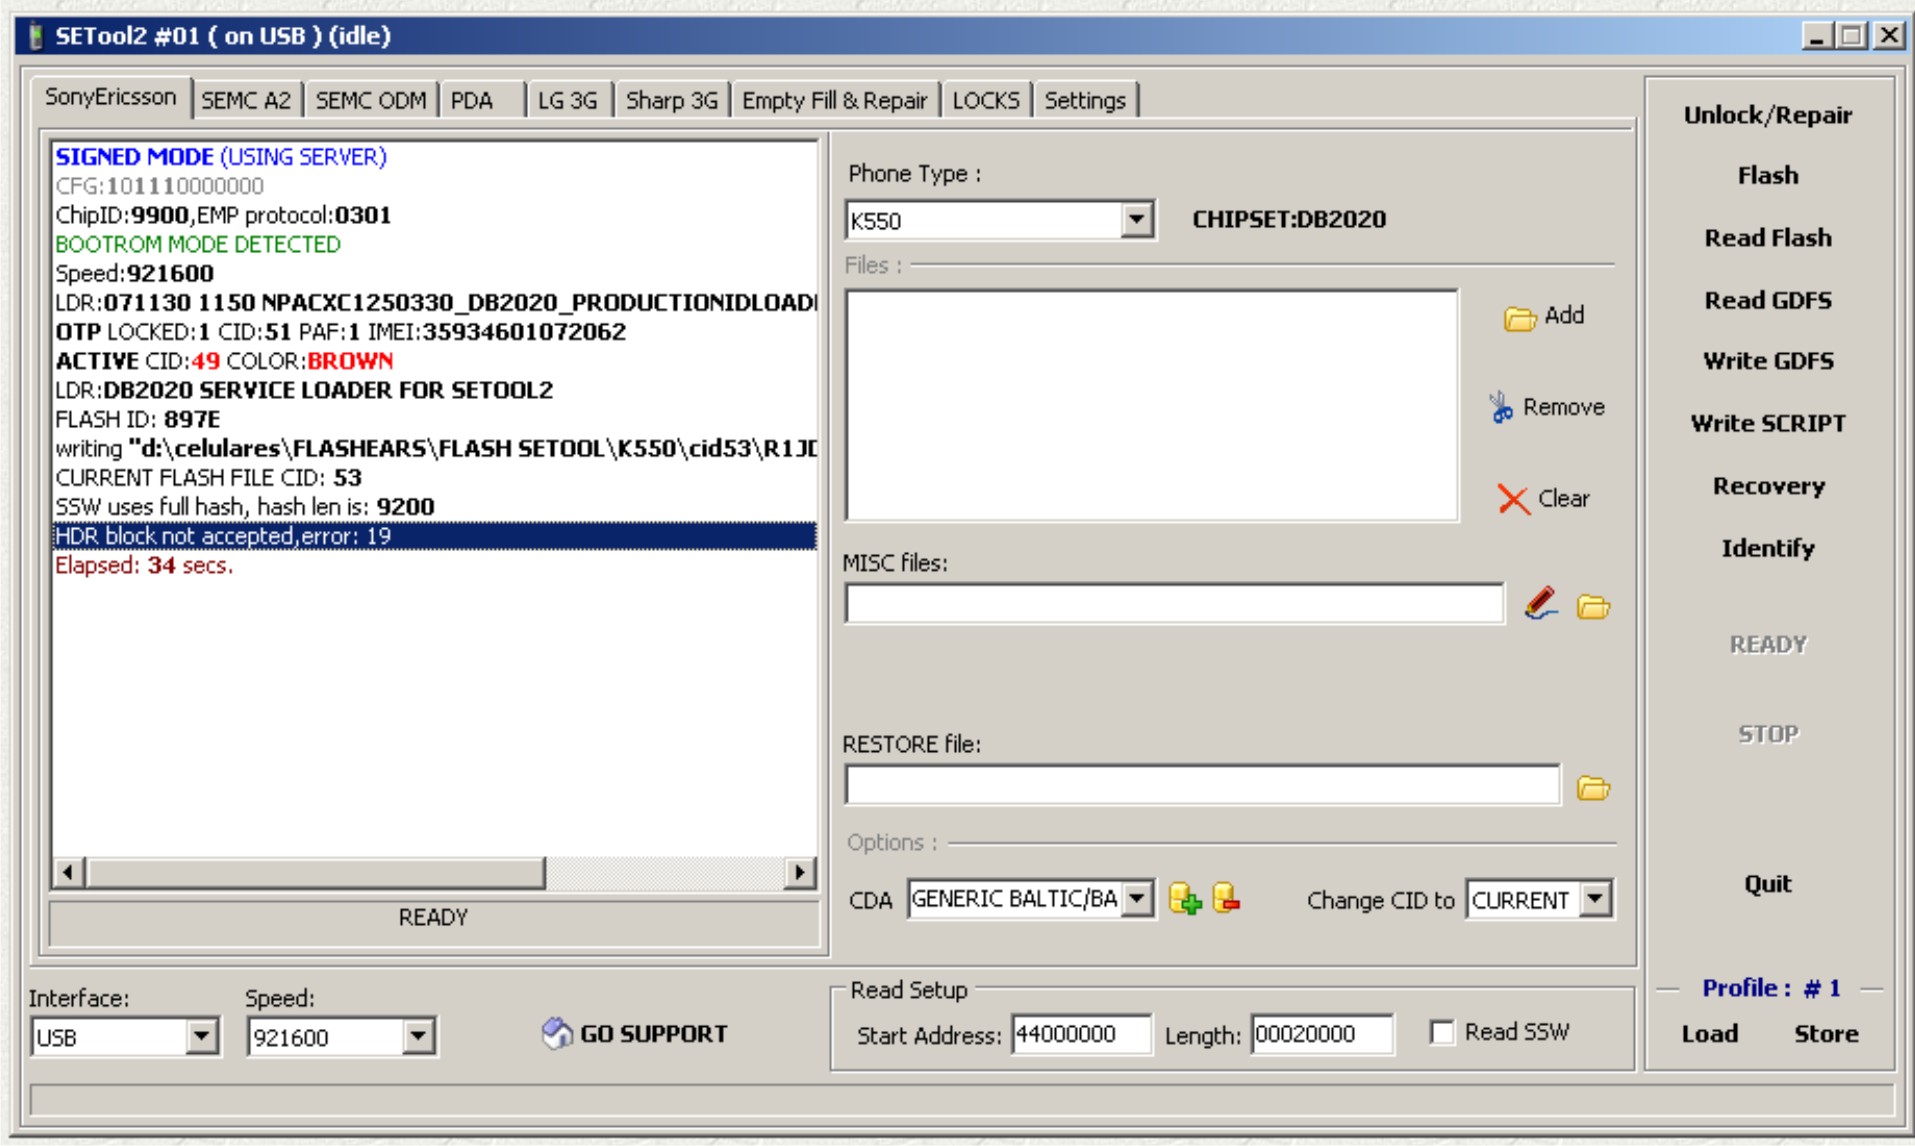Click the Remove scissors icon
The width and height of the screenshot is (1915, 1146).
coord(1500,407)
